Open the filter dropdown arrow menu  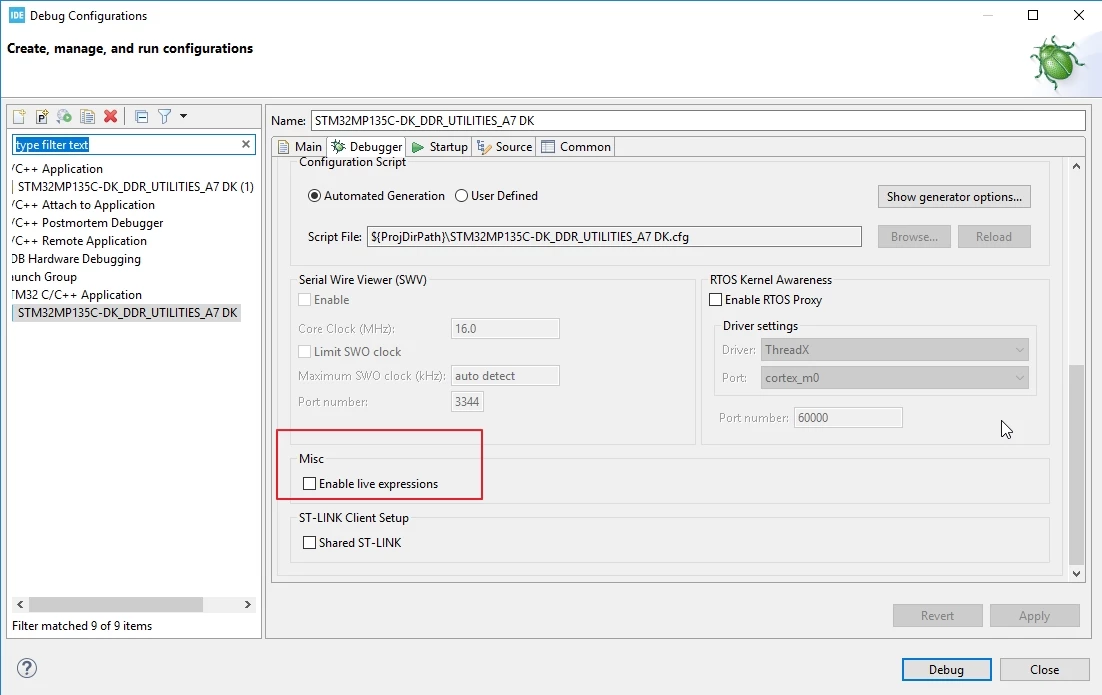tap(183, 116)
